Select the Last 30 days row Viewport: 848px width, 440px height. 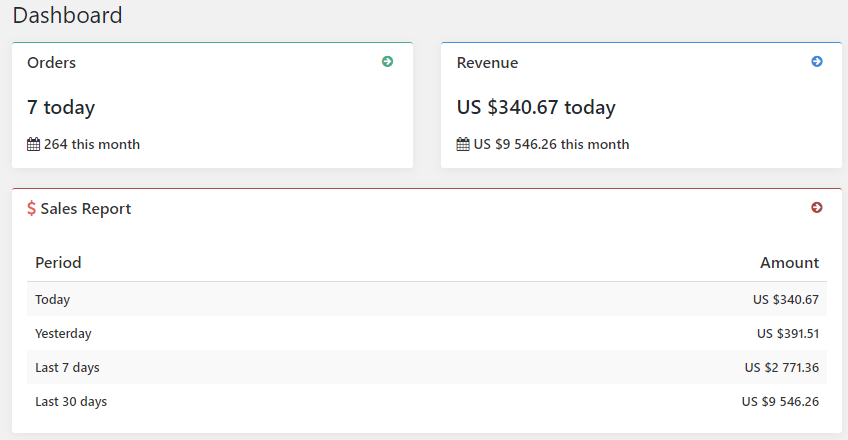(x=427, y=402)
